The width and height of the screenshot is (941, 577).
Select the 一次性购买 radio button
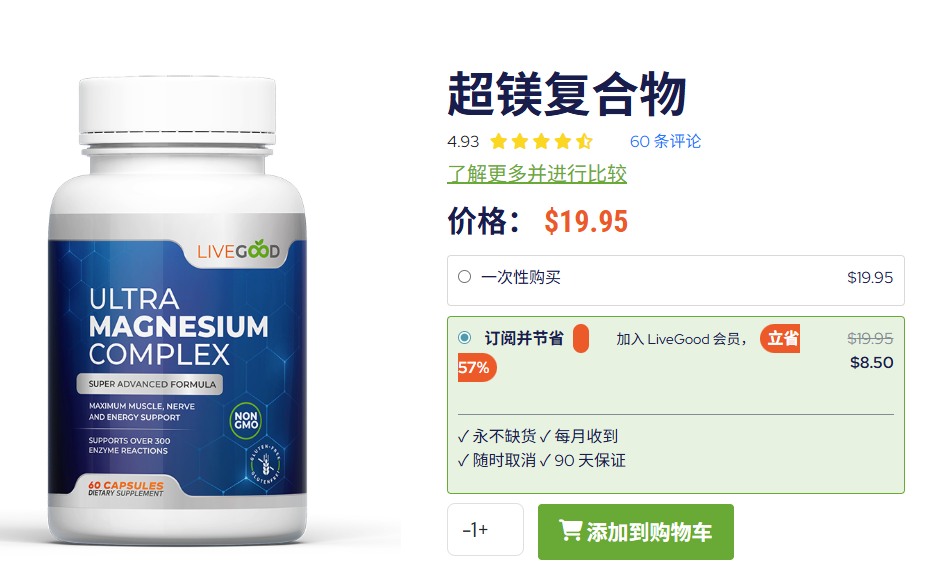click(x=464, y=277)
